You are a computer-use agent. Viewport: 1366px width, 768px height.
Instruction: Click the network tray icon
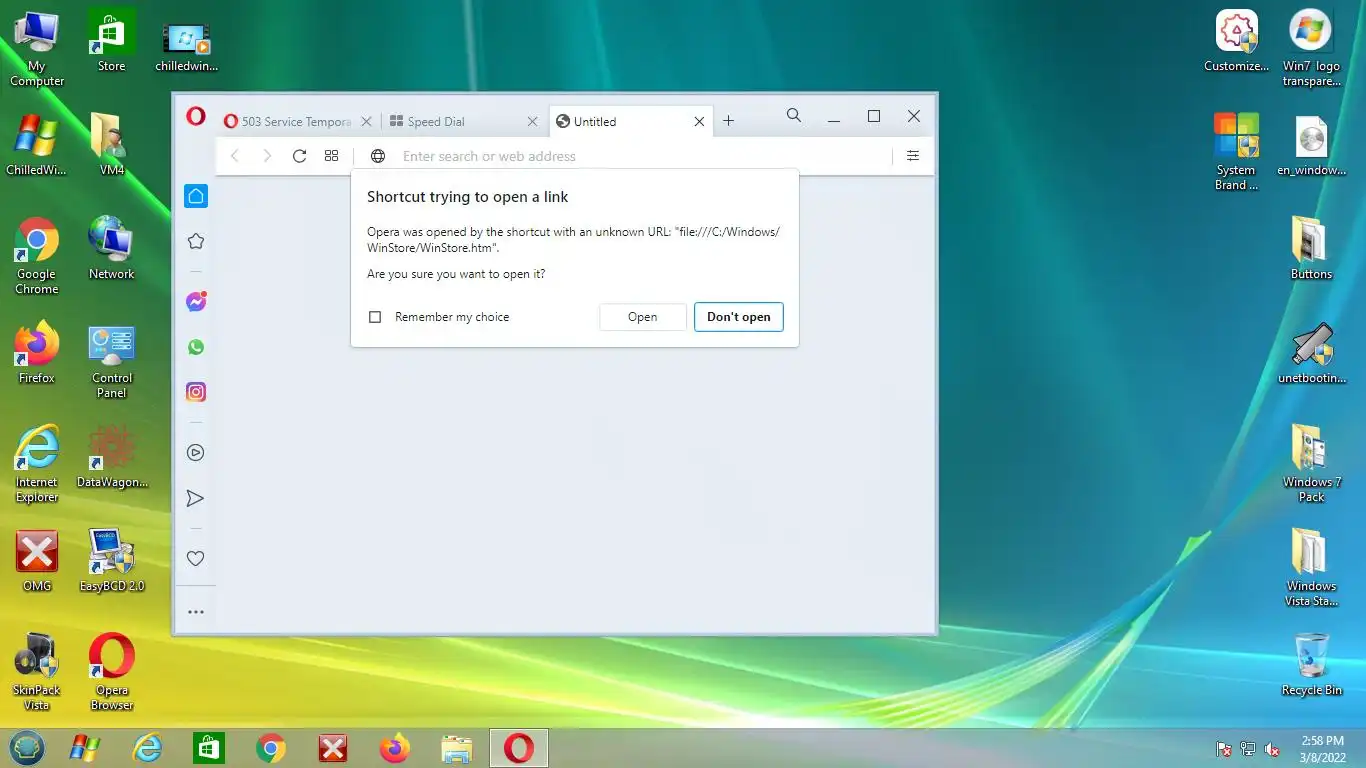coord(1248,749)
